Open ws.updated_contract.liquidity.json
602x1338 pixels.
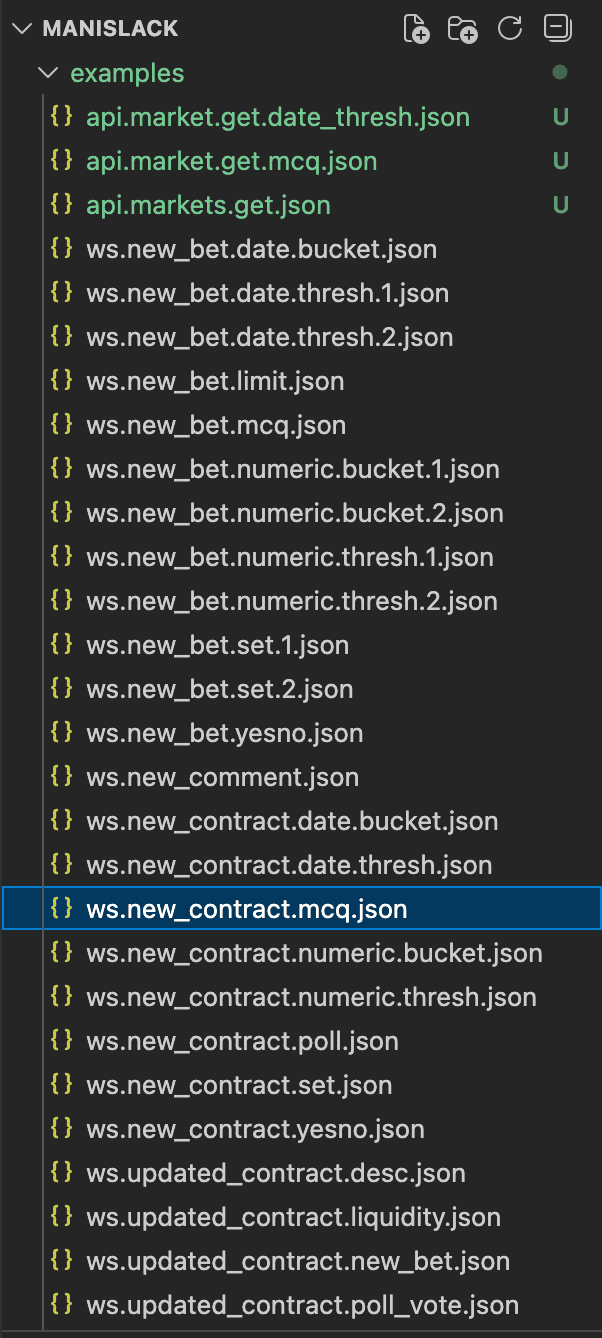293,1217
